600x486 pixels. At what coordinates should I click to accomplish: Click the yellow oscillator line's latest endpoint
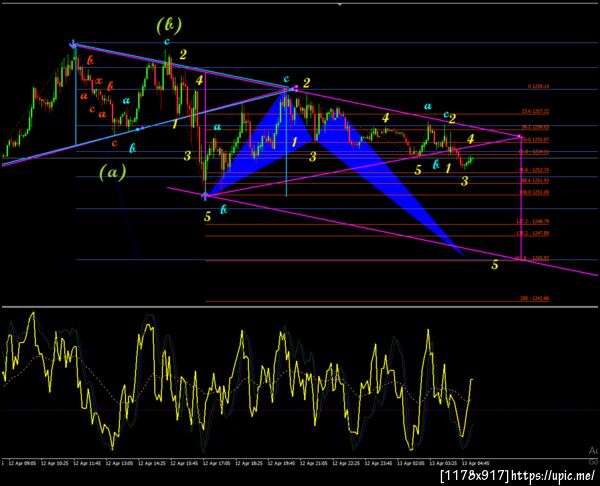[472, 379]
